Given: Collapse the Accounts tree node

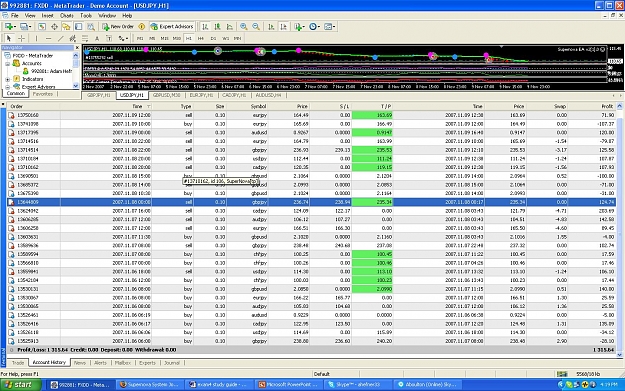Looking at the screenshot, I should click(8, 63).
